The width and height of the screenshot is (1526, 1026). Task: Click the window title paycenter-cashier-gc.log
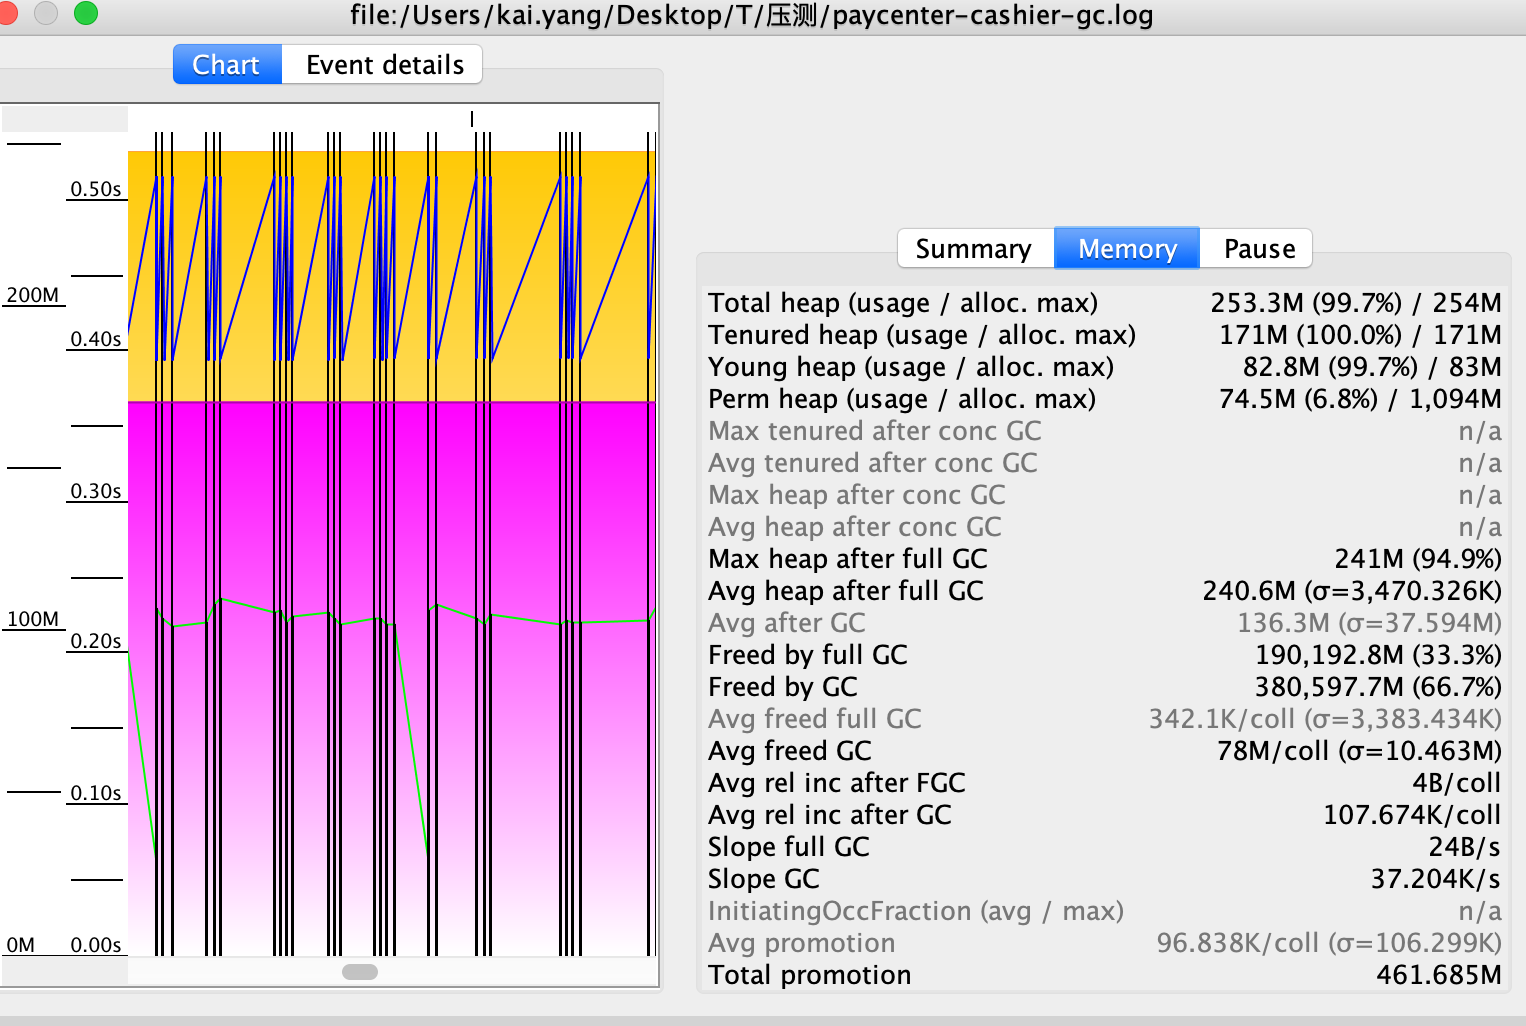pos(751,15)
